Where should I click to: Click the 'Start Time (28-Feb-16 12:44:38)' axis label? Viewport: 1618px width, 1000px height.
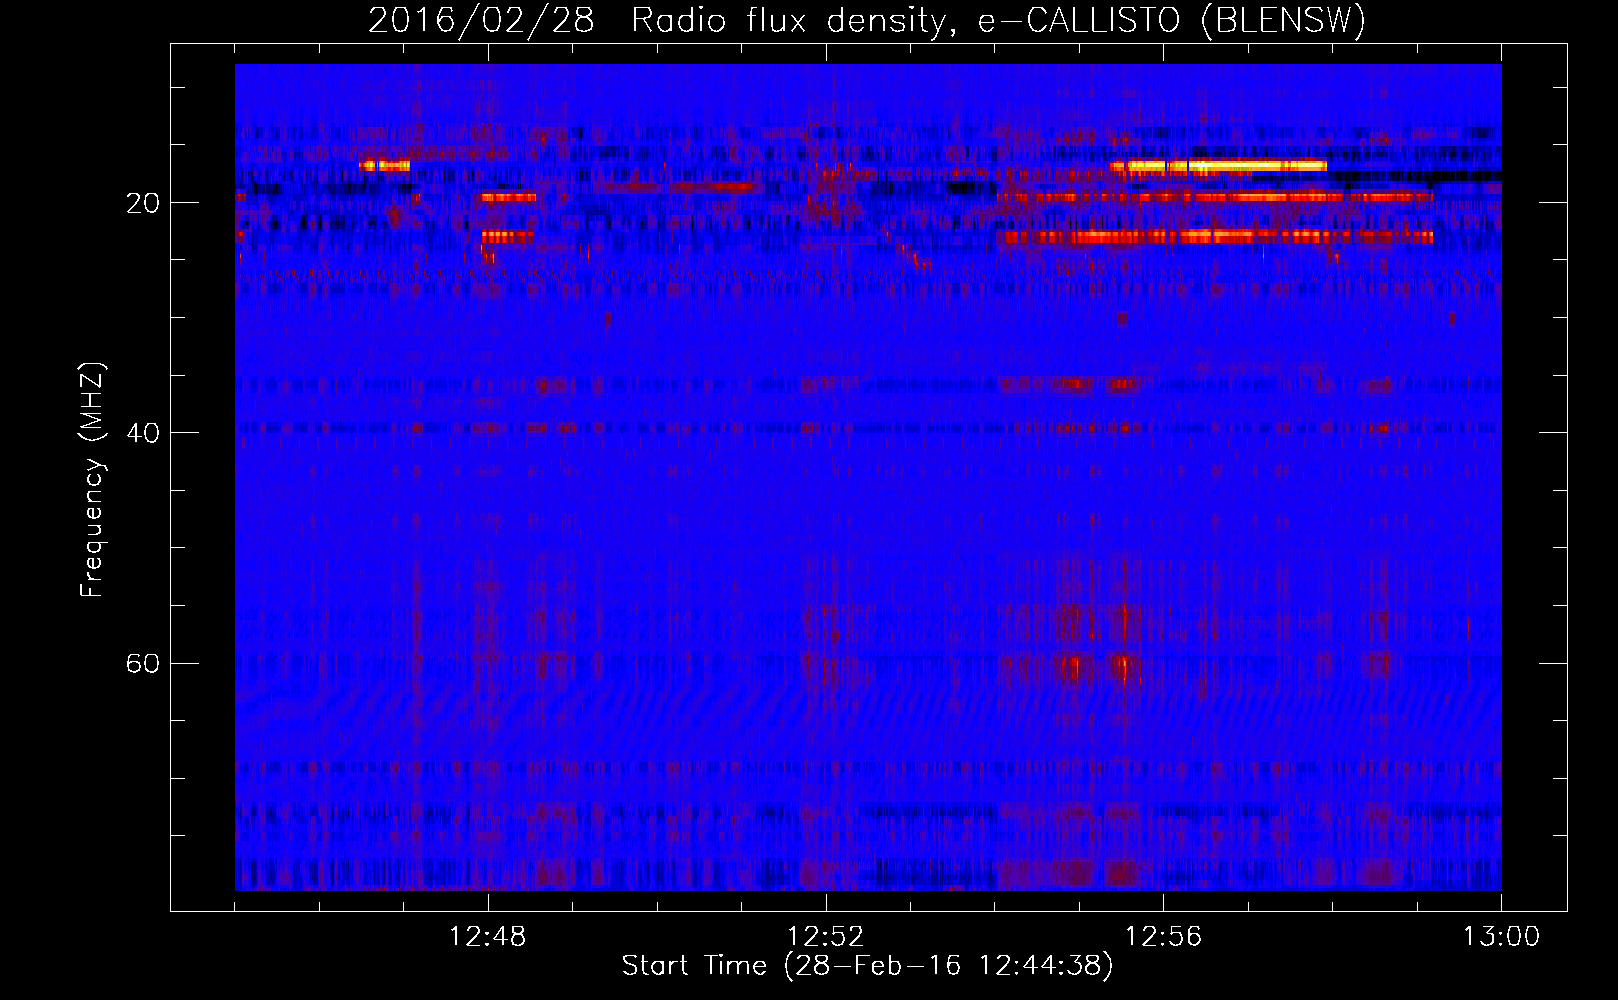point(867,966)
